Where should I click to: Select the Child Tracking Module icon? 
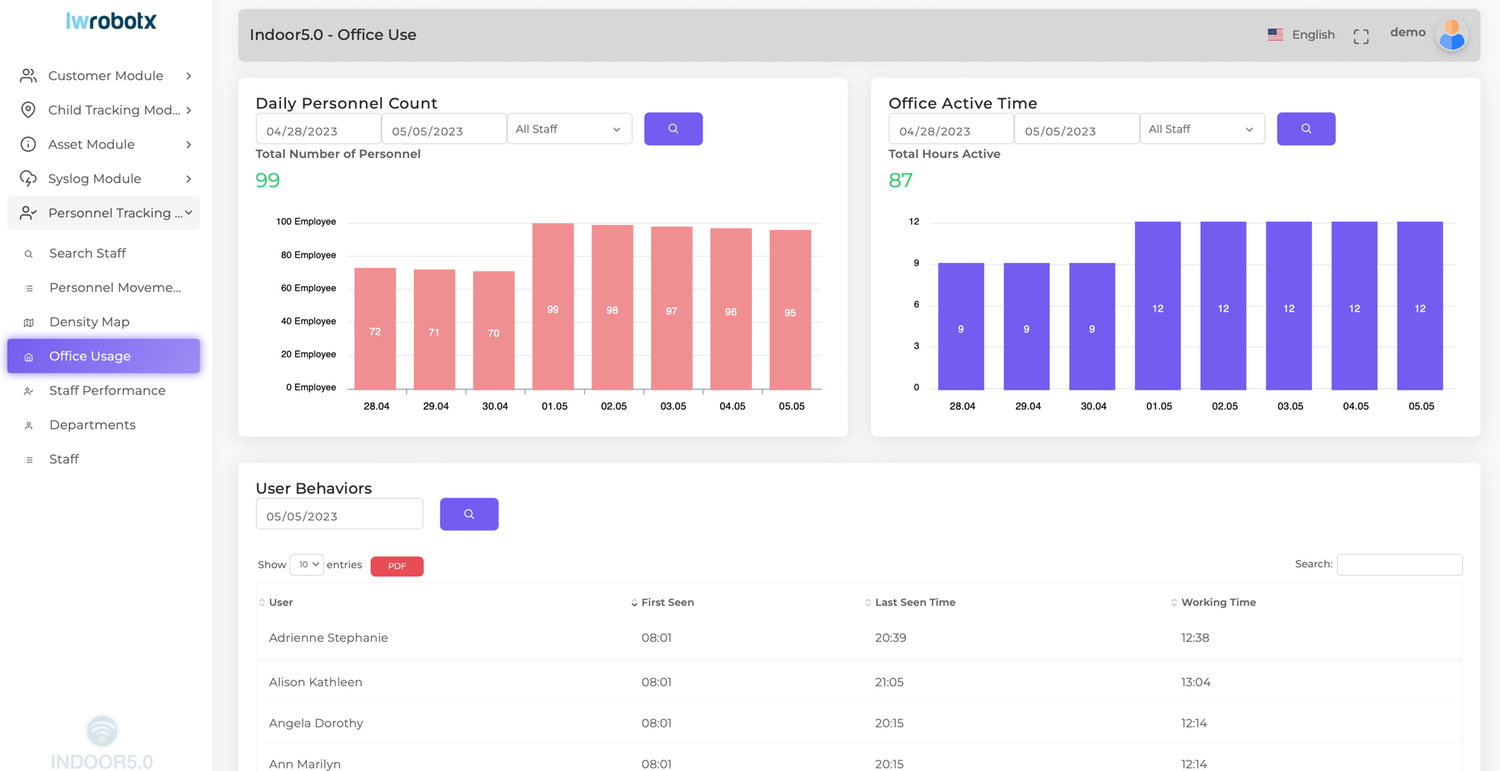tap(27, 109)
